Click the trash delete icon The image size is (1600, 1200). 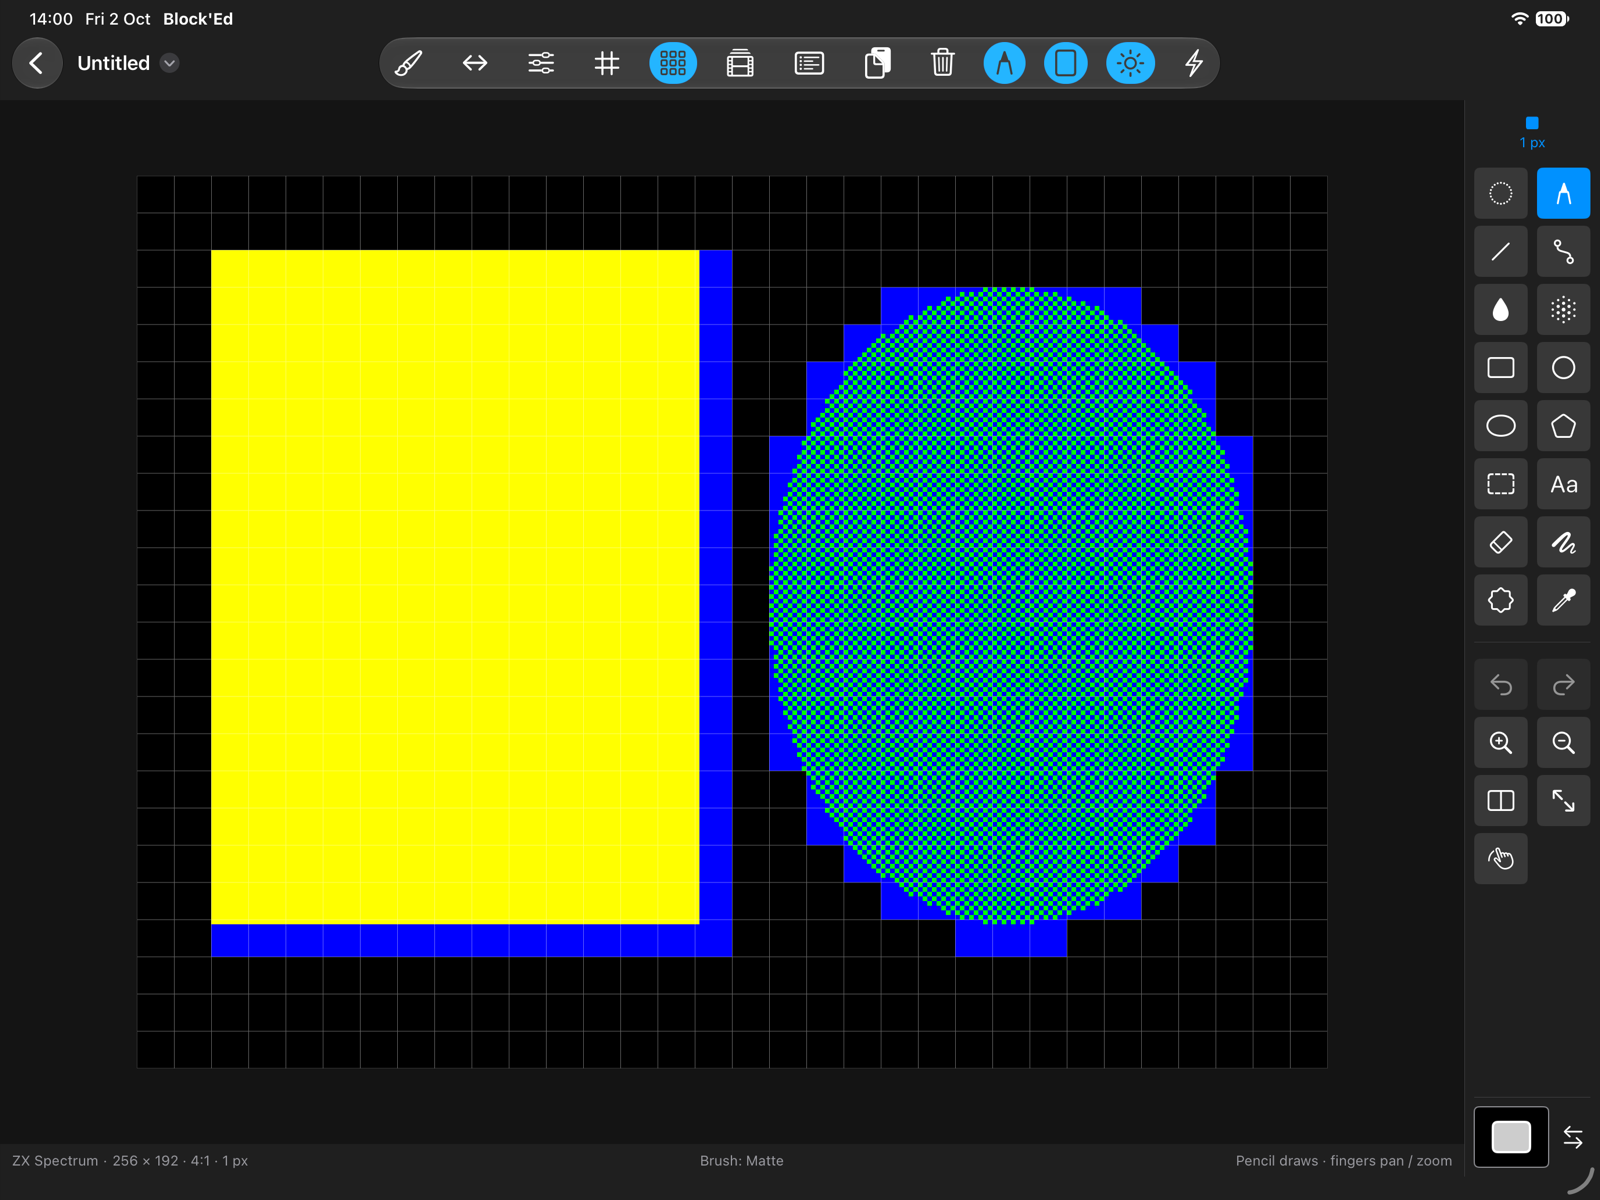(942, 63)
